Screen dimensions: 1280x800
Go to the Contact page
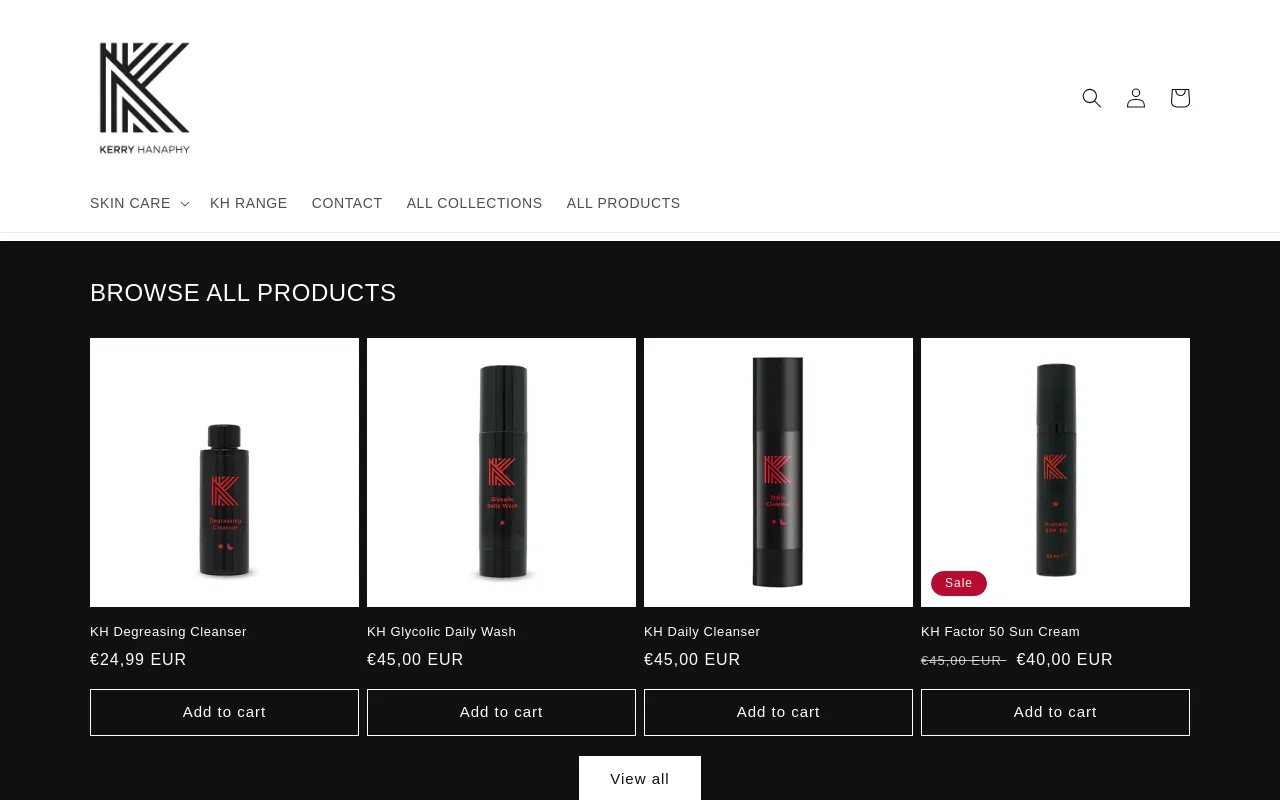click(347, 203)
